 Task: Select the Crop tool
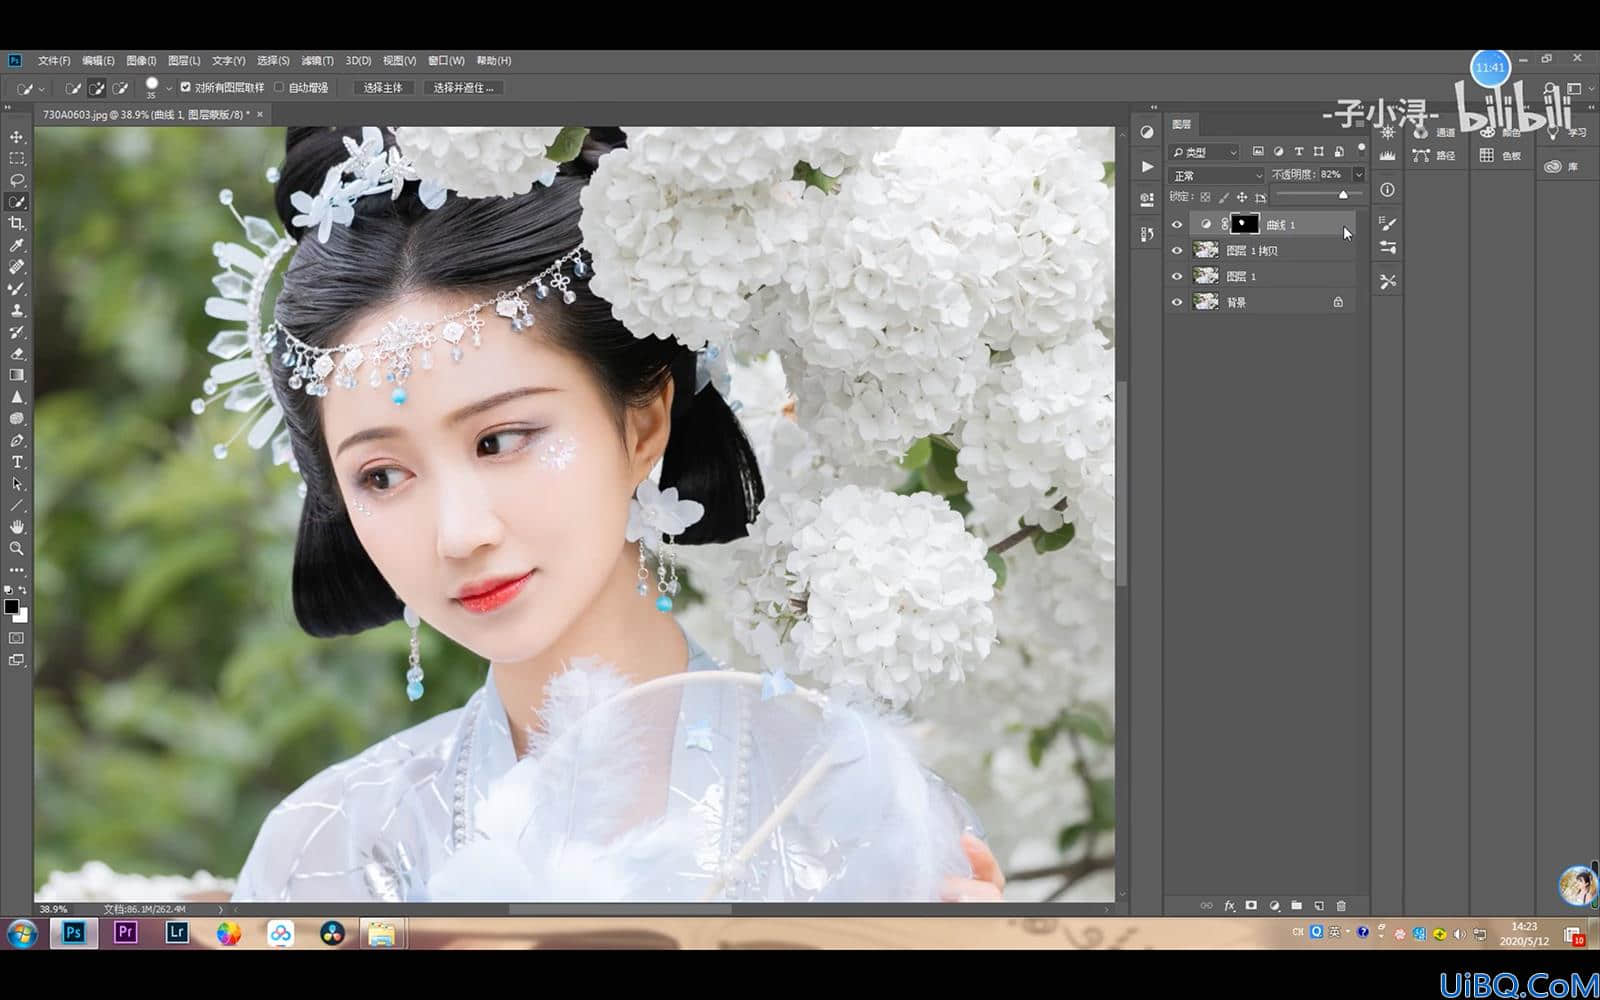pyautogui.click(x=17, y=224)
